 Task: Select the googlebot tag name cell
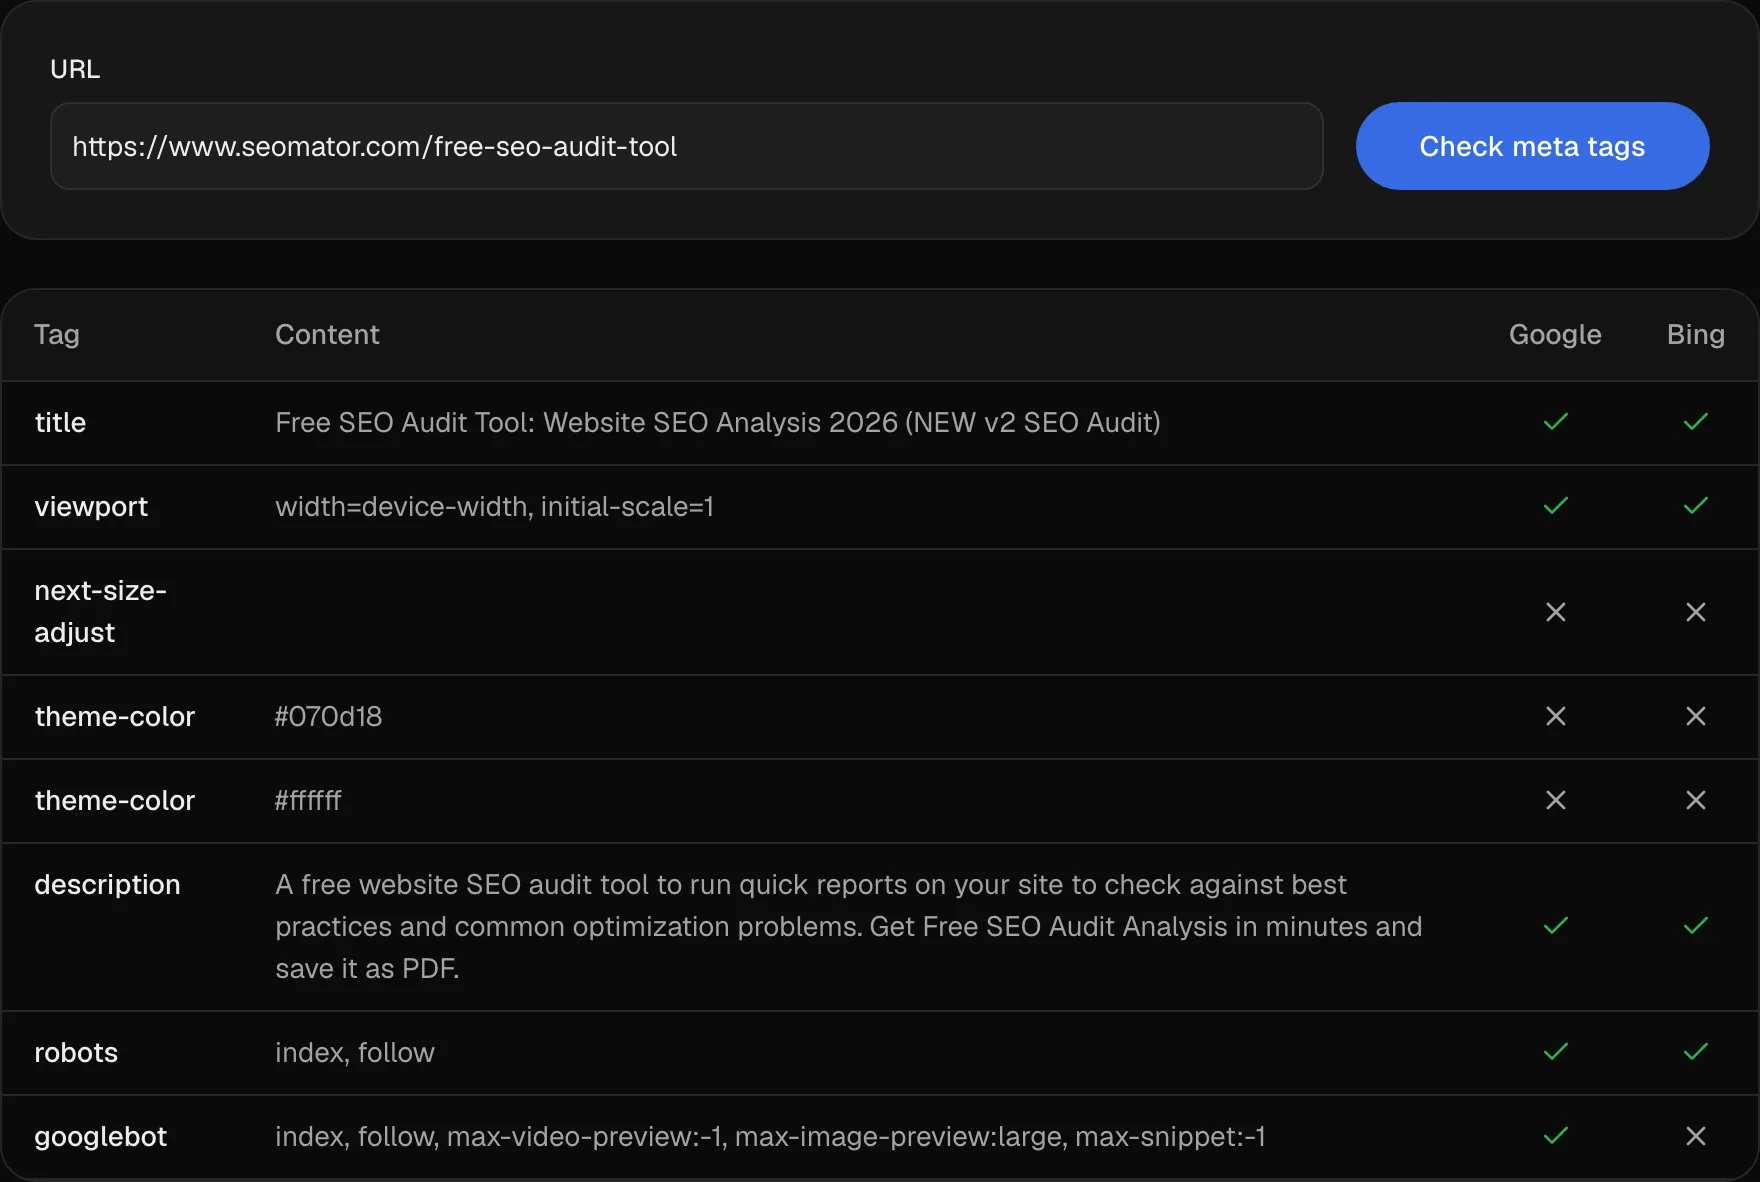(x=100, y=1137)
